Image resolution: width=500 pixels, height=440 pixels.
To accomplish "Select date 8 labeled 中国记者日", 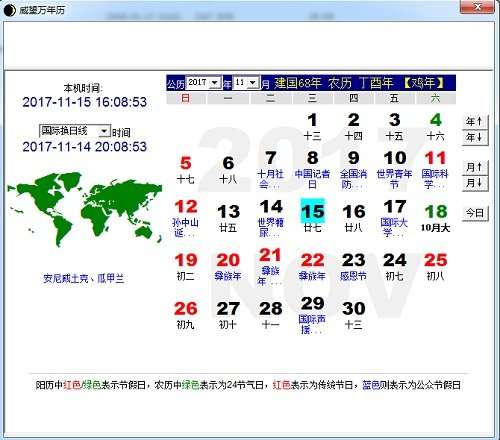I will (x=312, y=169).
